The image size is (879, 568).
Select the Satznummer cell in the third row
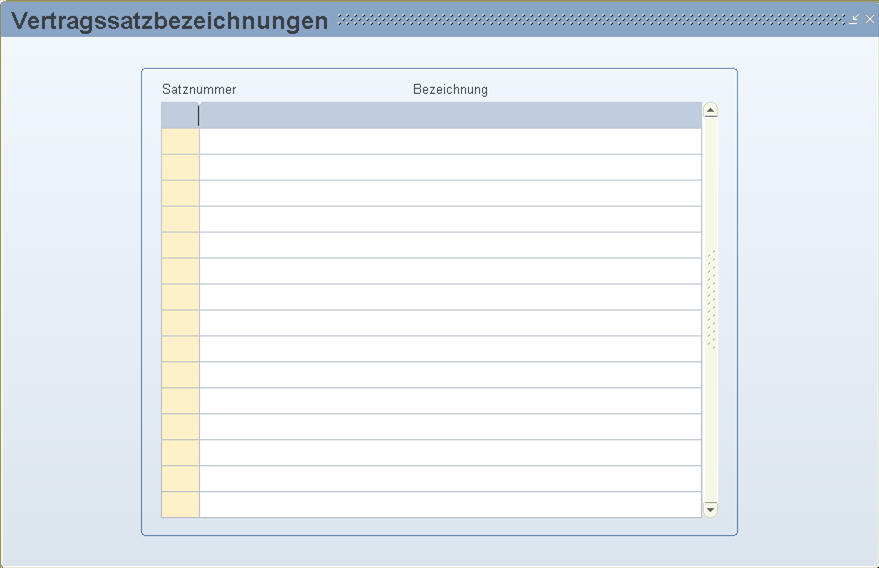pyautogui.click(x=180, y=168)
